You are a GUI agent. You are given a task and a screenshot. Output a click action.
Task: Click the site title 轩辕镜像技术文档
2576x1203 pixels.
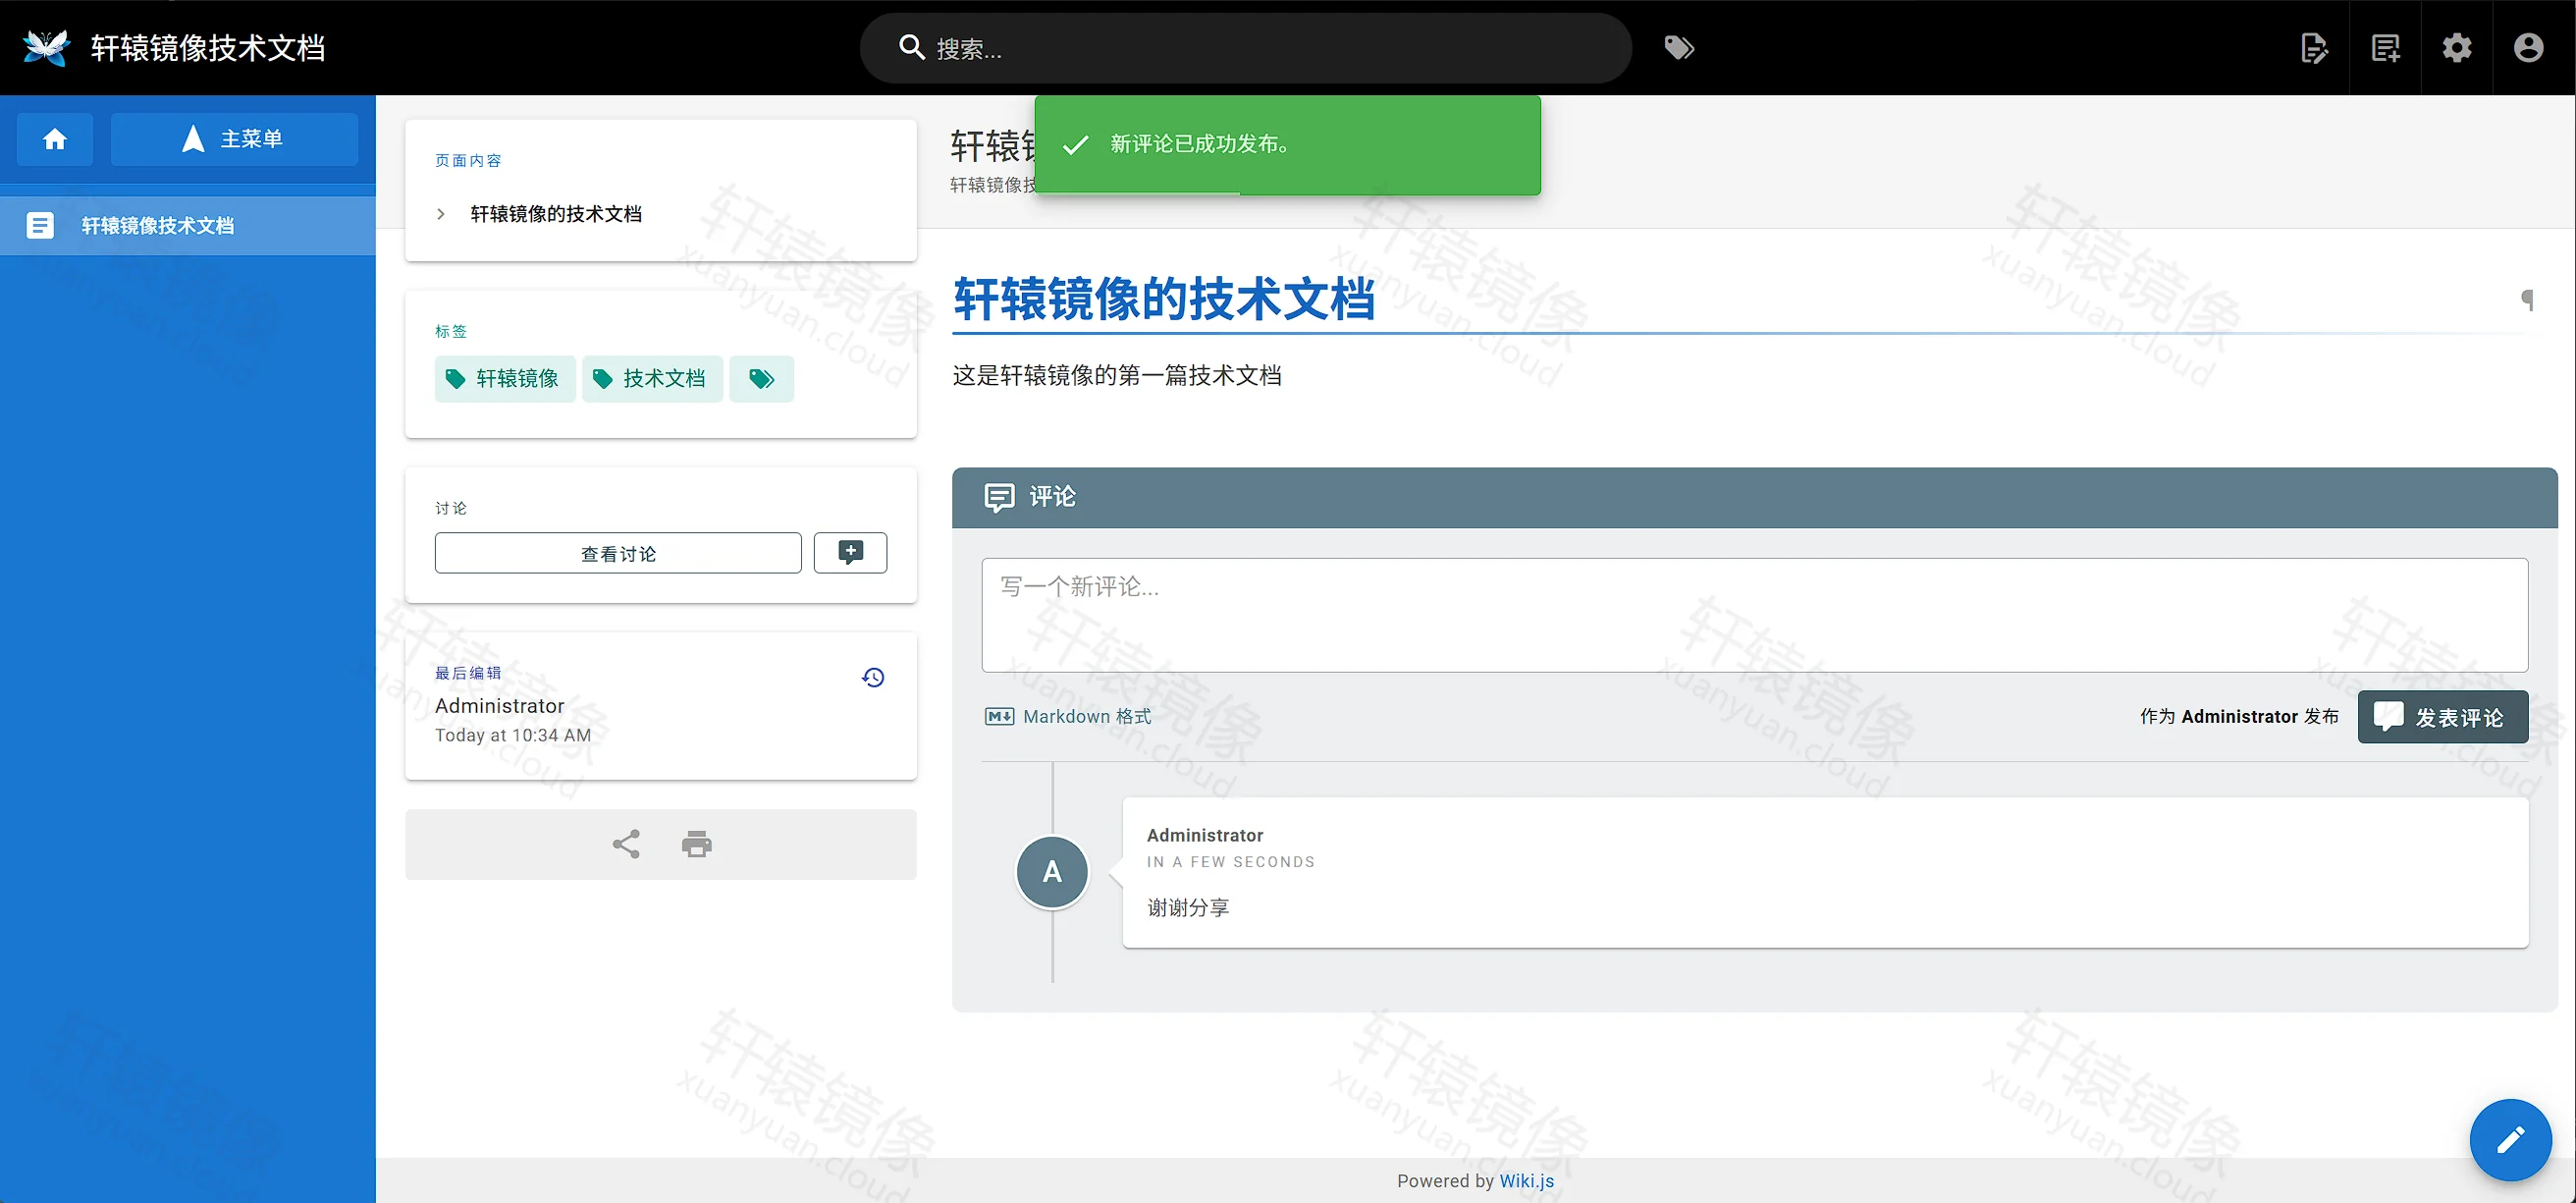[x=208, y=48]
